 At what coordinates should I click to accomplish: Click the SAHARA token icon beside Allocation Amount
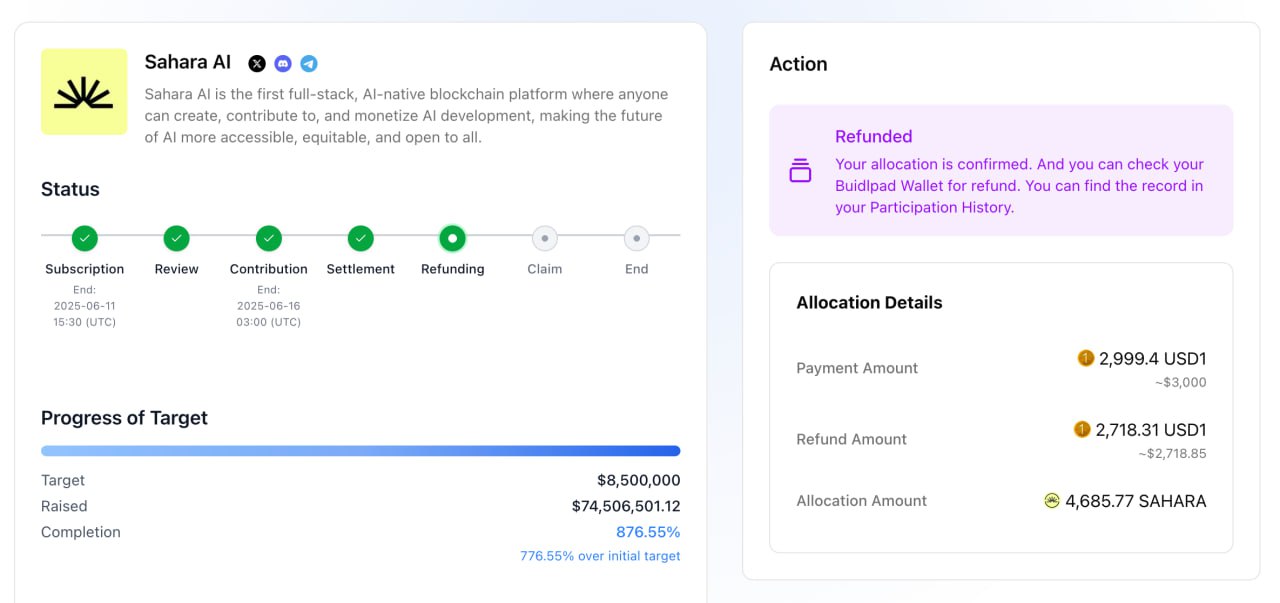click(x=1052, y=500)
